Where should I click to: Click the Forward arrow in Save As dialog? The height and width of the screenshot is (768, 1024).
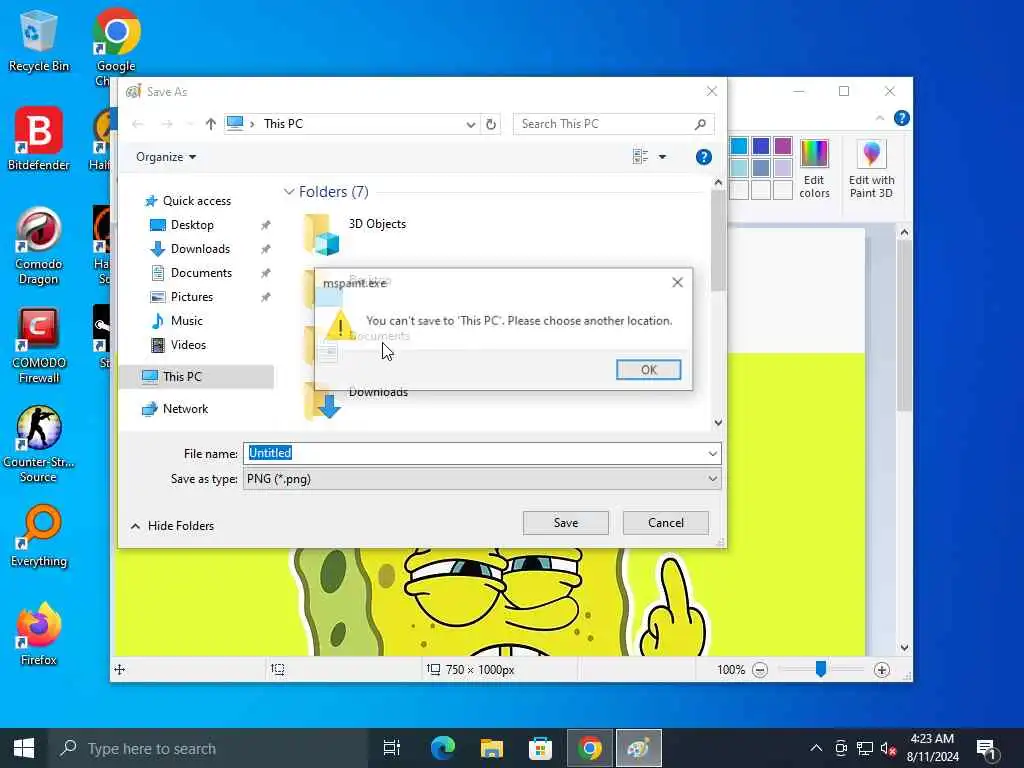pyautogui.click(x=167, y=124)
